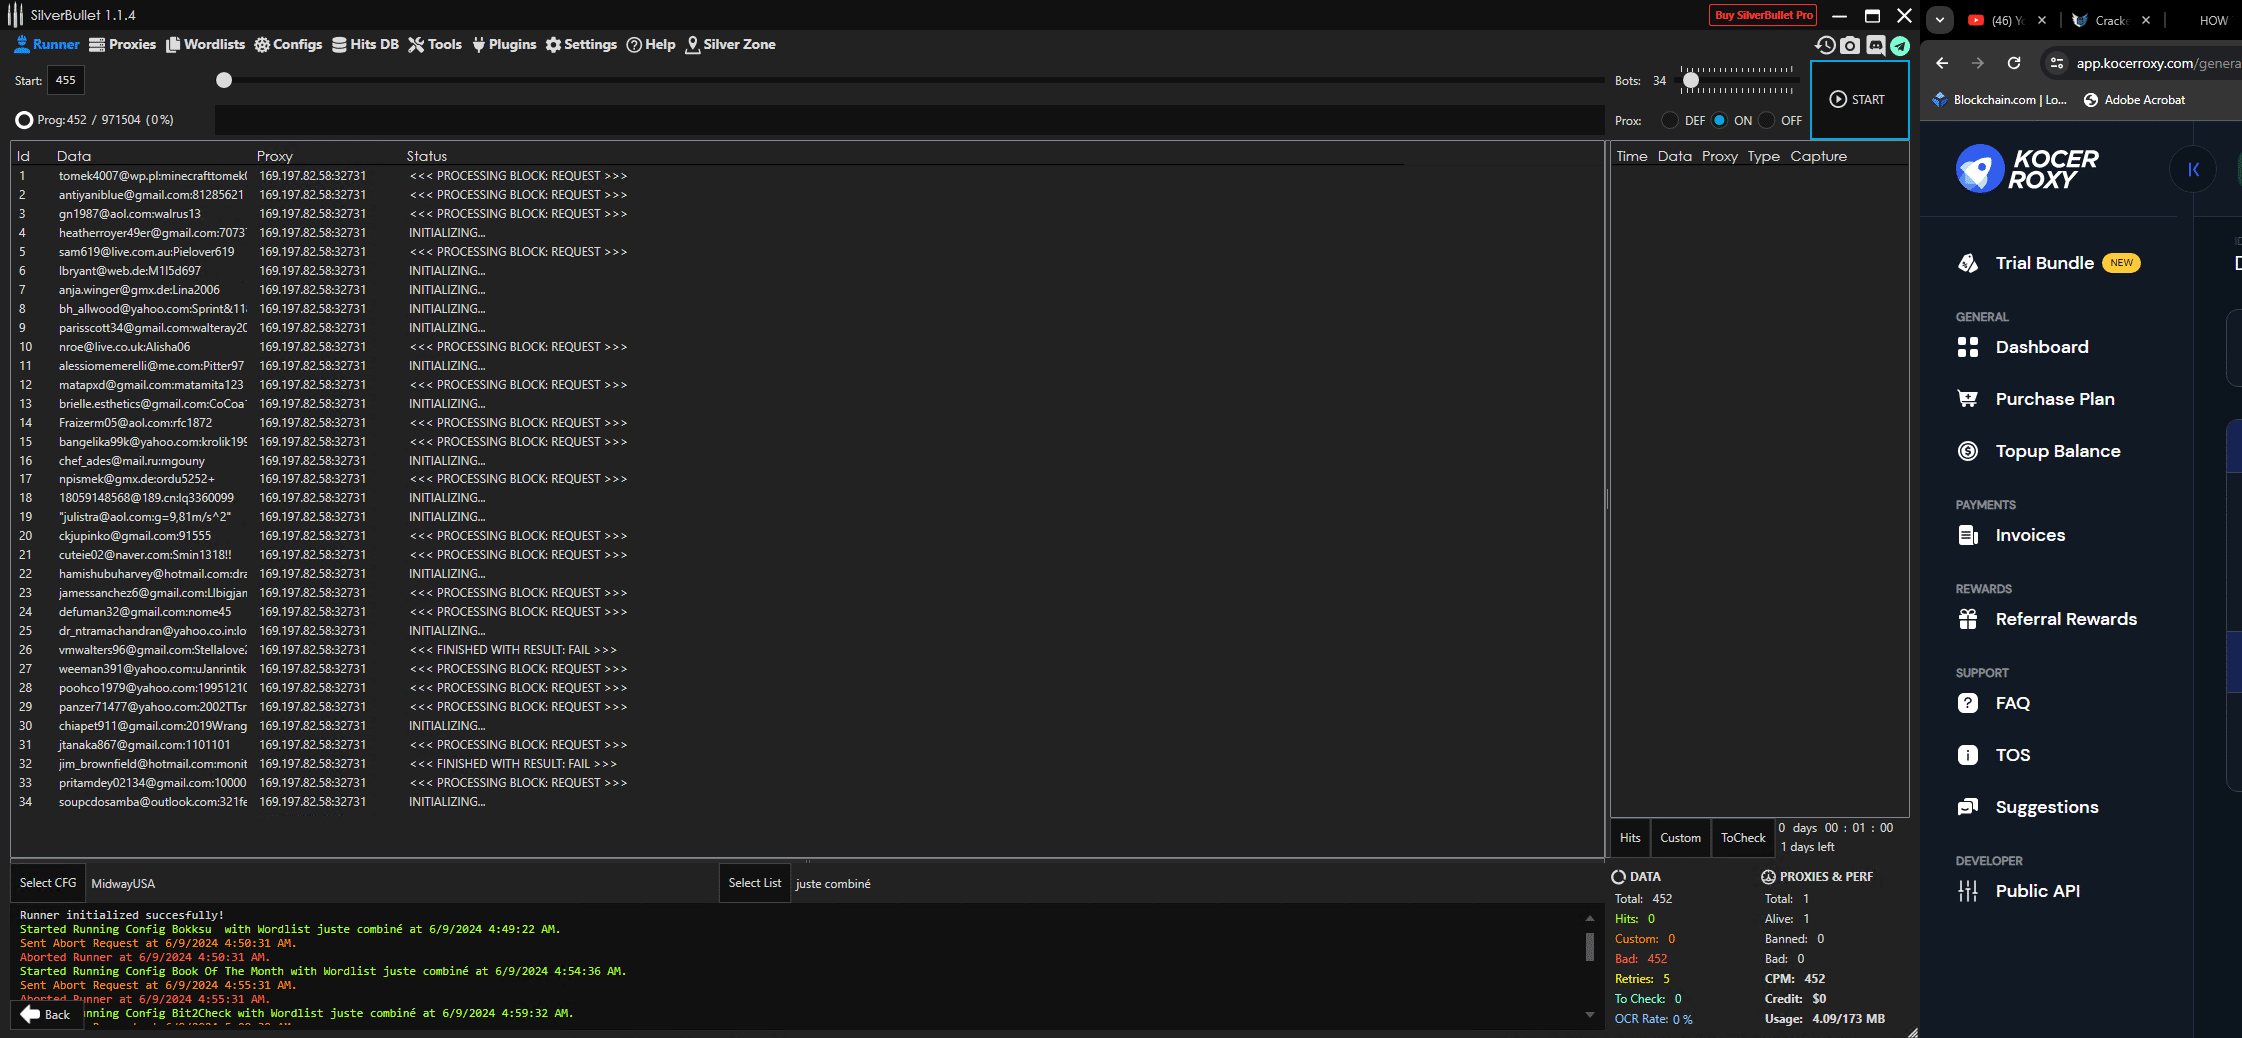The height and width of the screenshot is (1038, 2242).
Task: Click the Public API sliders icon
Action: (x=1968, y=891)
